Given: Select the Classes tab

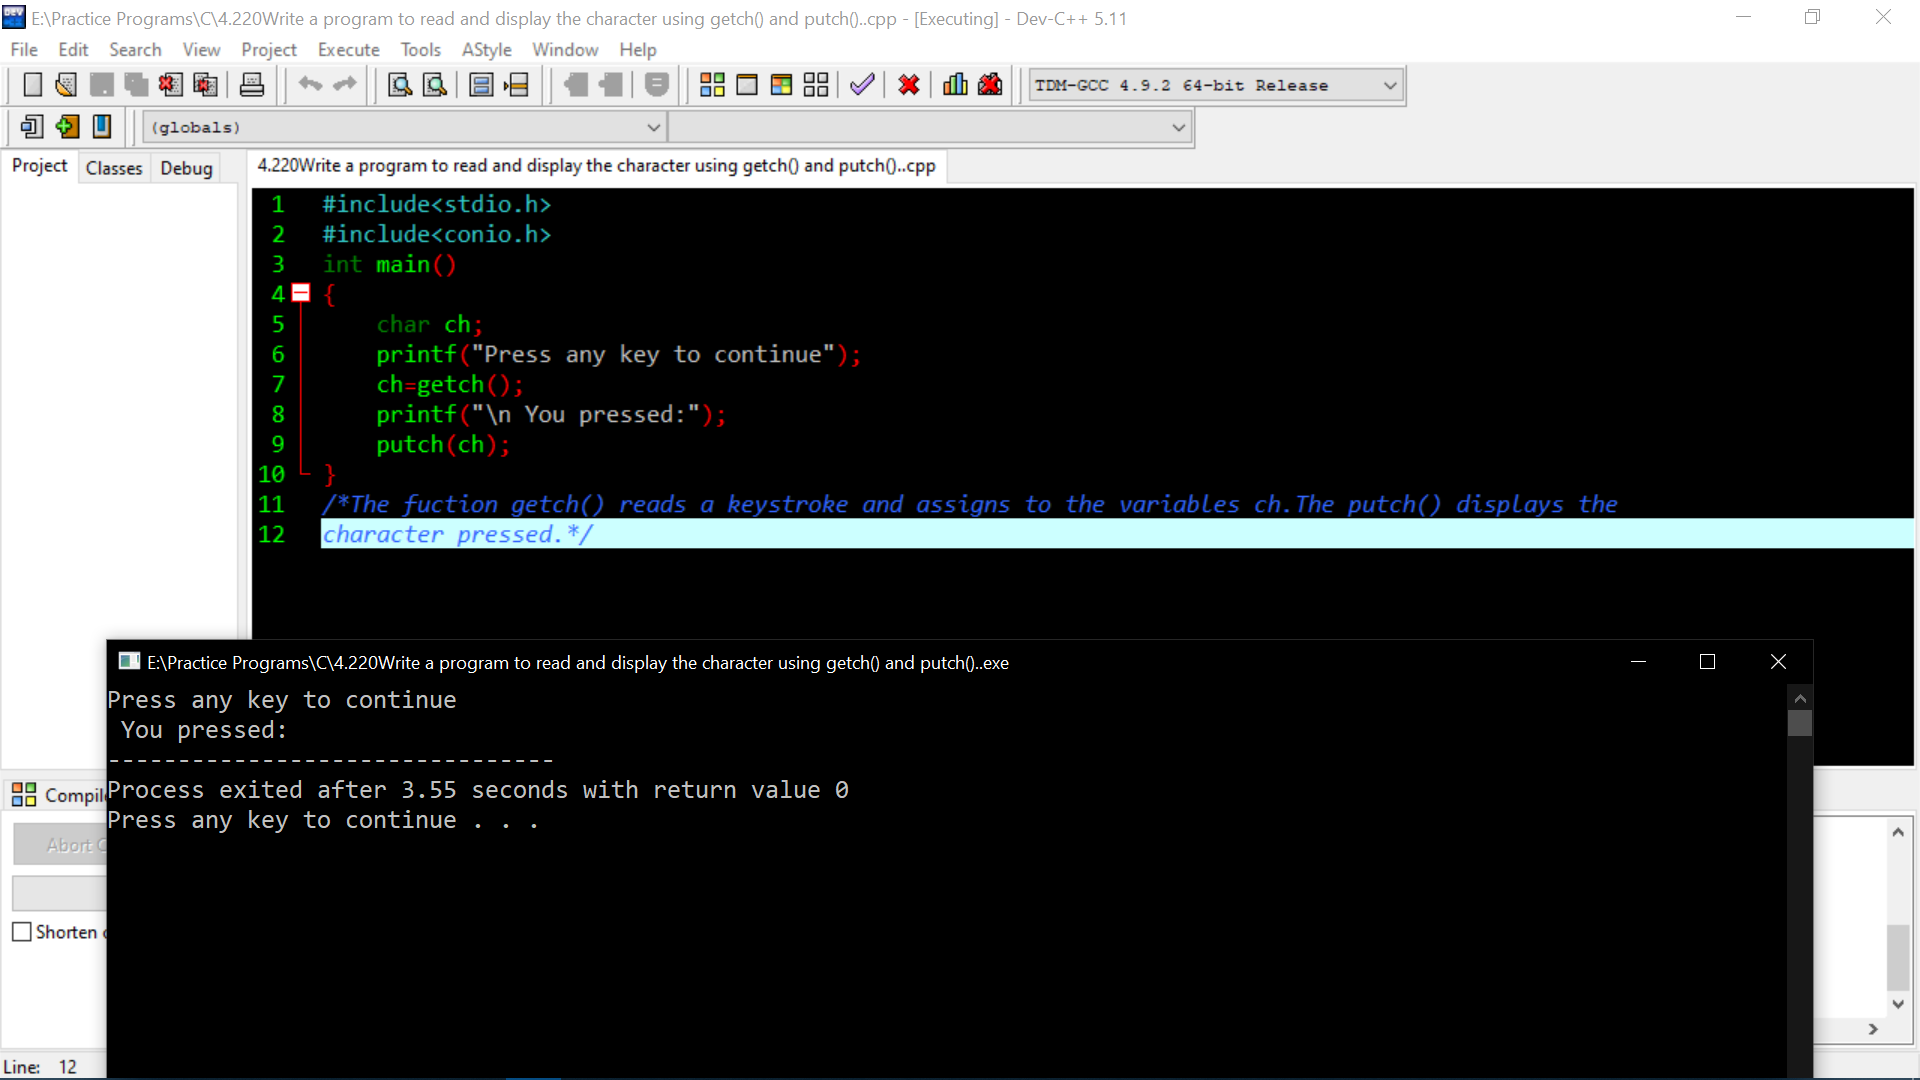Looking at the screenshot, I should [x=112, y=167].
